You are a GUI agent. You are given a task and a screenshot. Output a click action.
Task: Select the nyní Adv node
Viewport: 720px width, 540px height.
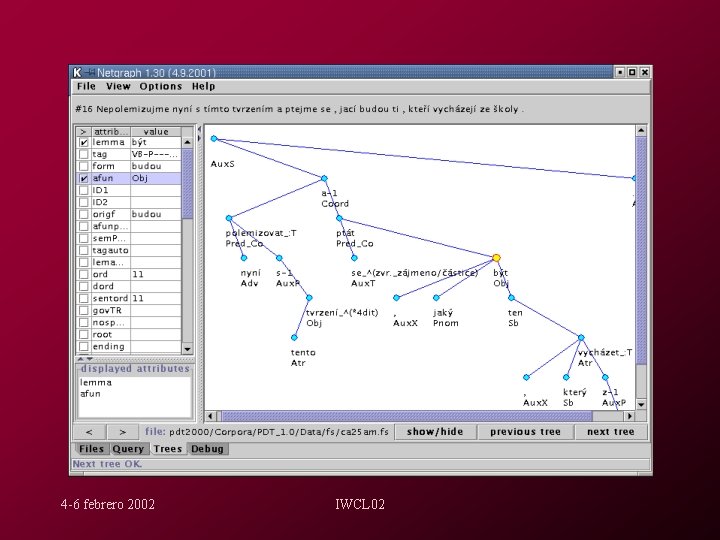point(244,258)
